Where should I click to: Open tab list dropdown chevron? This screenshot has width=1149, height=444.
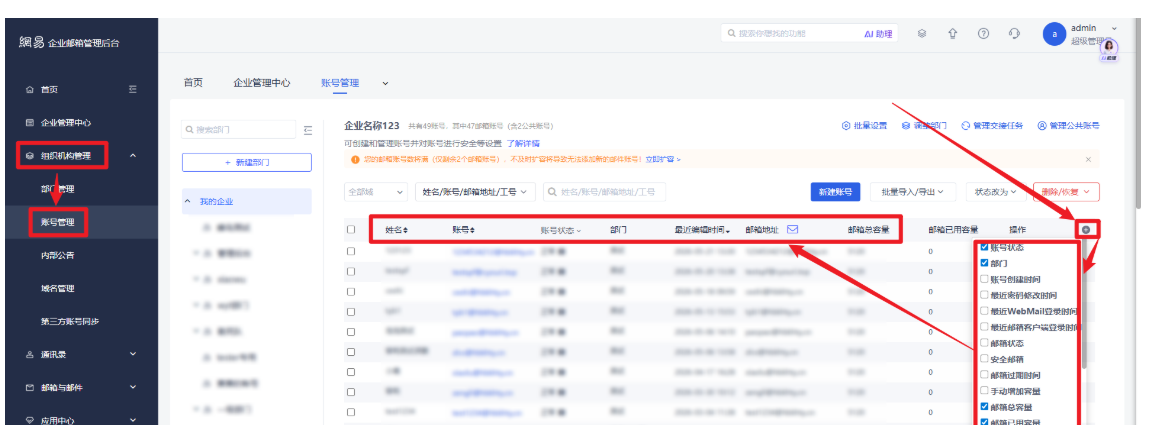[x=385, y=84]
